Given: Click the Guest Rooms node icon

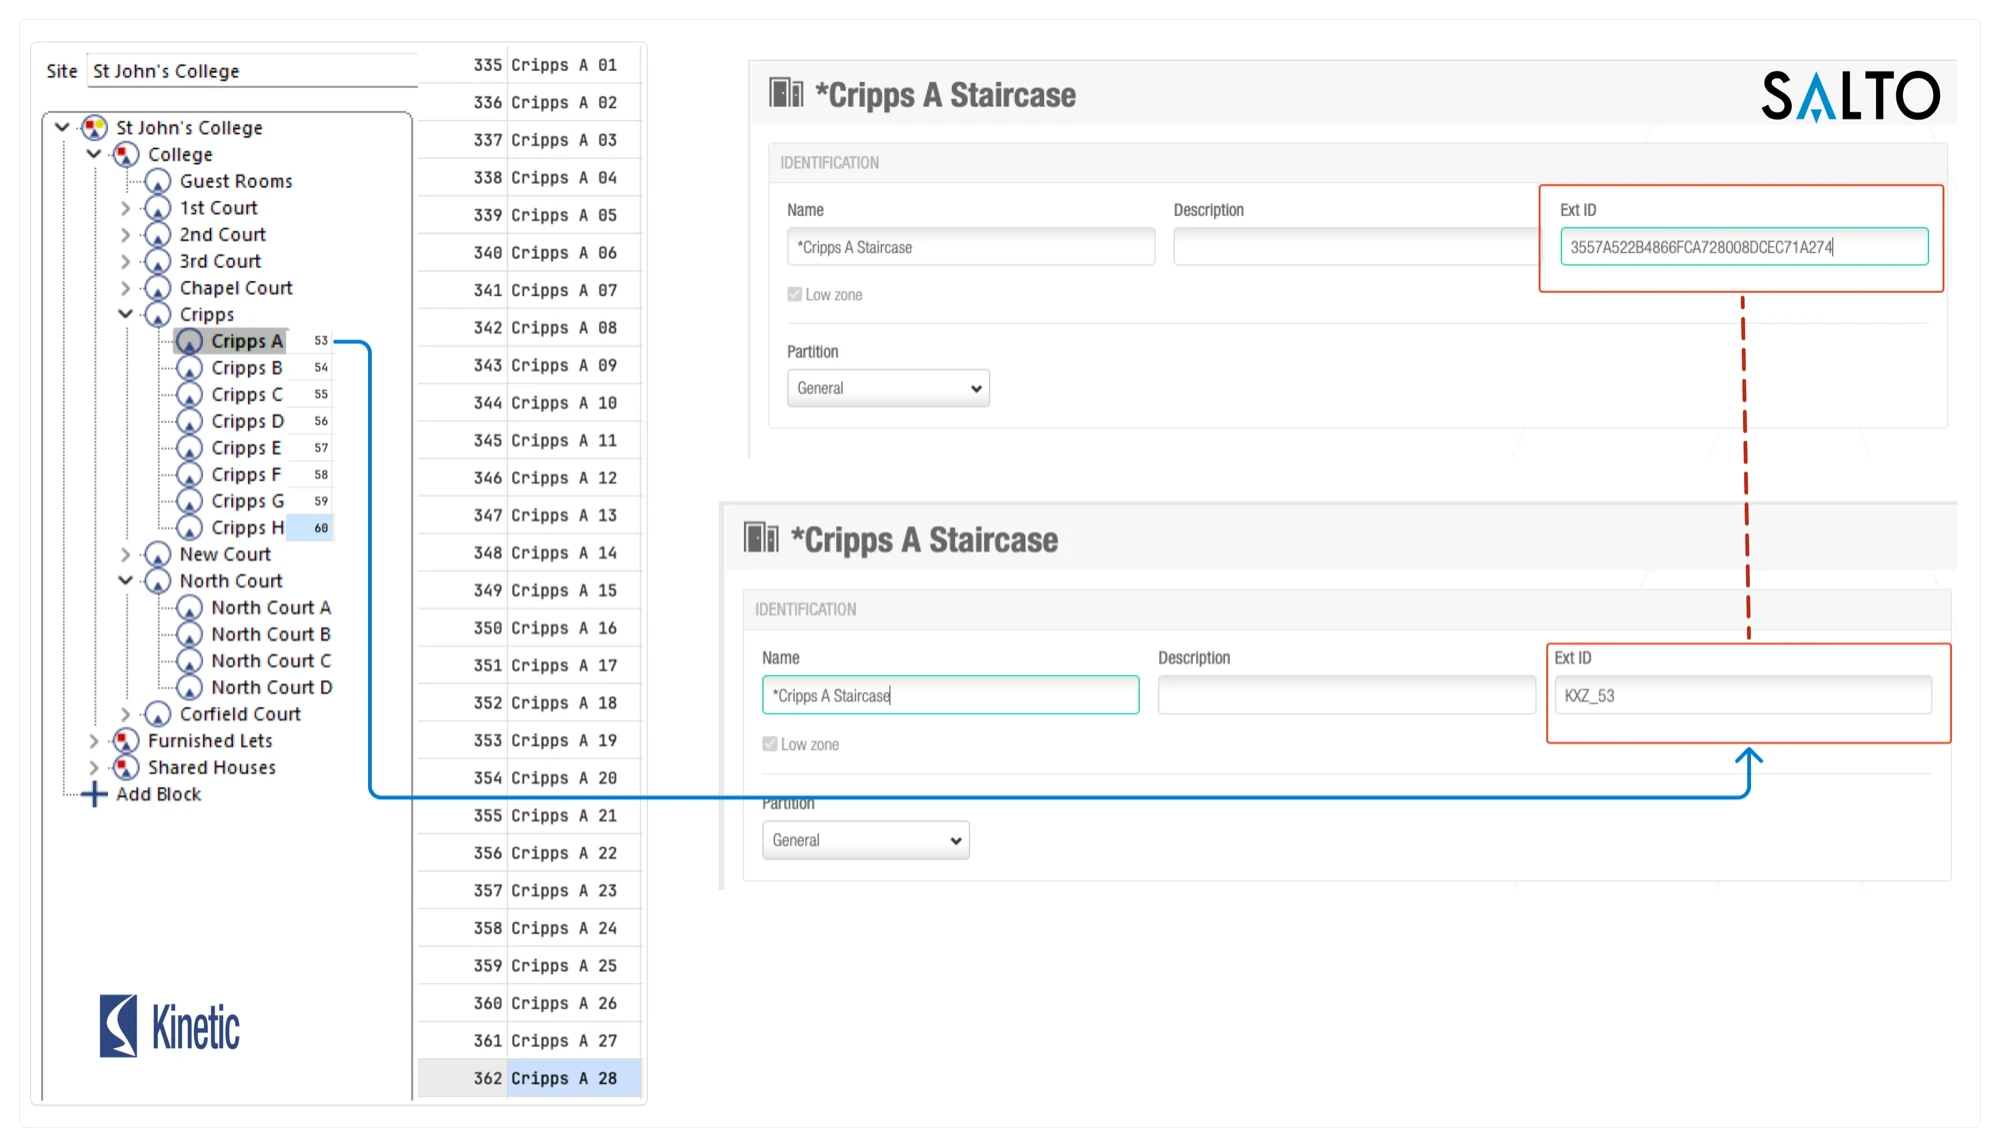Looking at the screenshot, I should (x=157, y=182).
